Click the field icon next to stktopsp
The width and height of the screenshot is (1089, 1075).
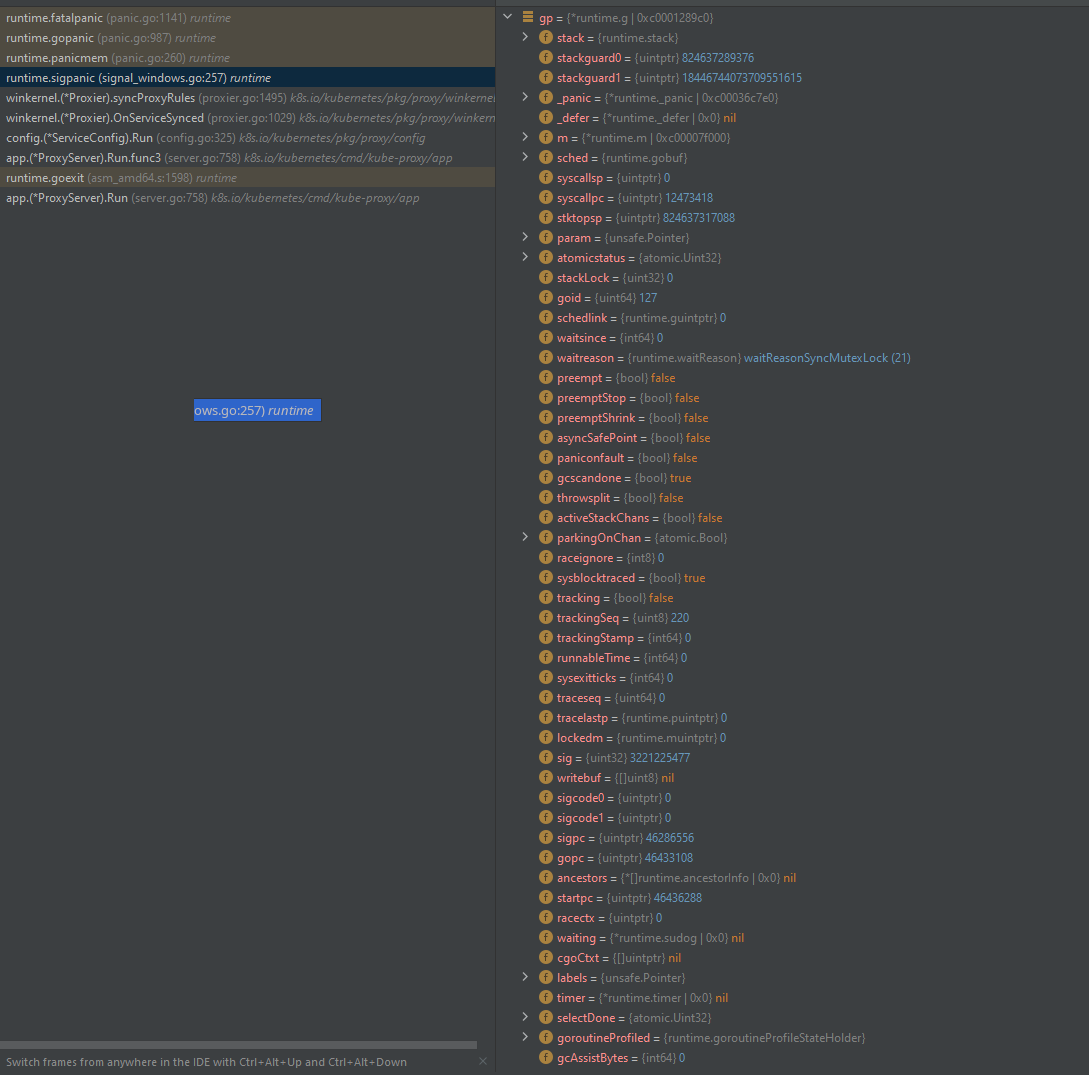pos(546,217)
